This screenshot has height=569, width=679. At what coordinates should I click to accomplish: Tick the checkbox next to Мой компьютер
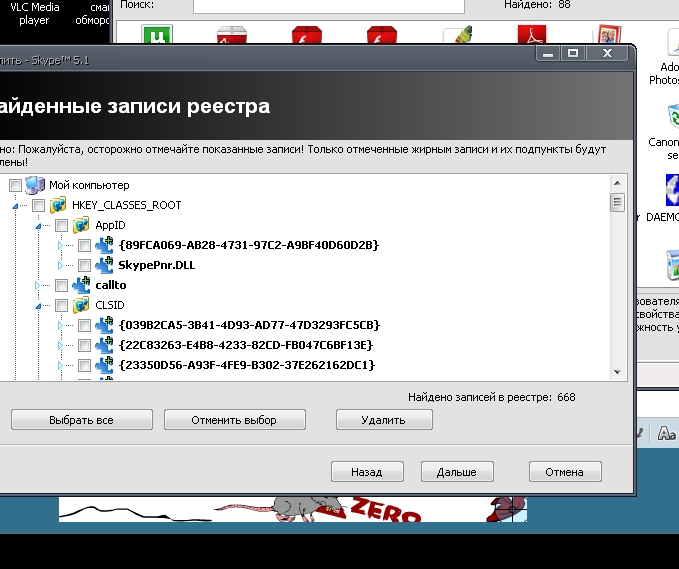(15, 185)
